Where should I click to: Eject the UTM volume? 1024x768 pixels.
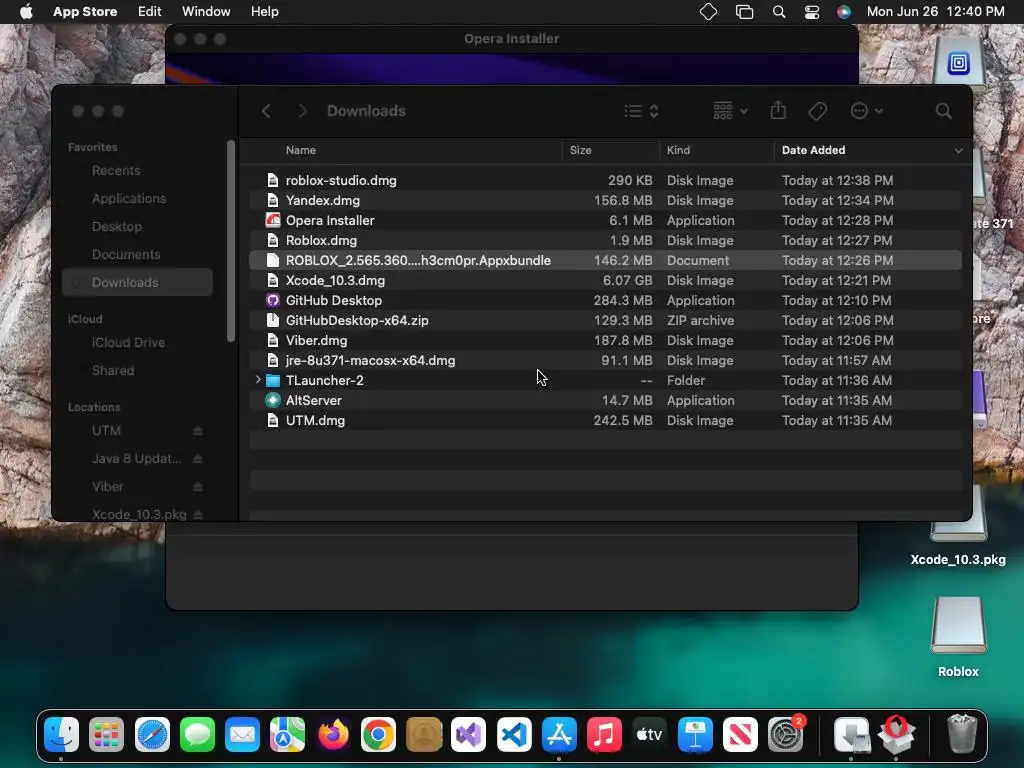coord(197,430)
